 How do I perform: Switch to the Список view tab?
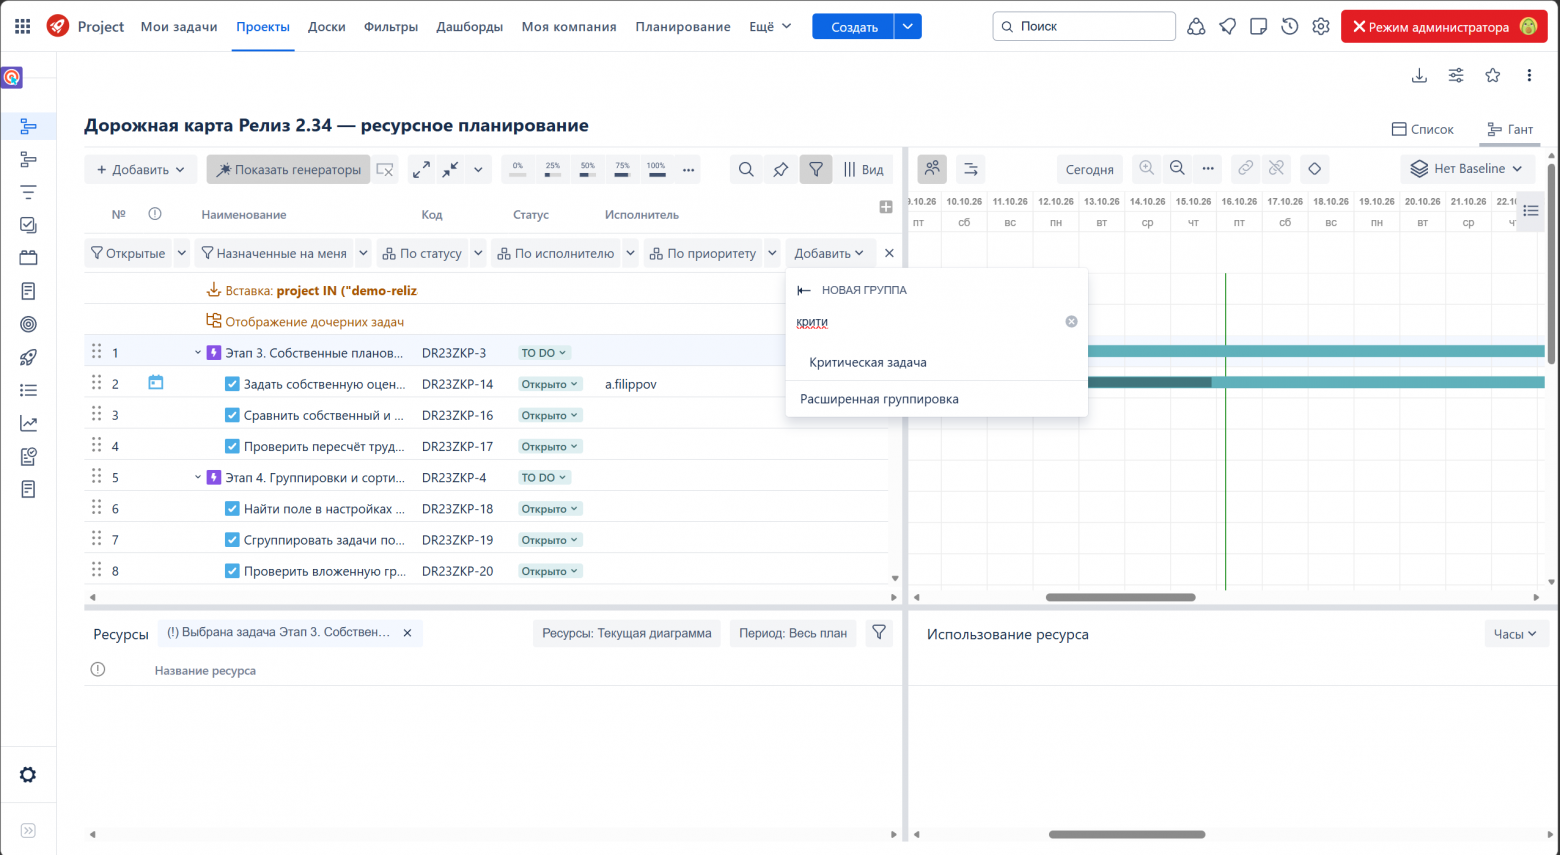(1423, 129)
